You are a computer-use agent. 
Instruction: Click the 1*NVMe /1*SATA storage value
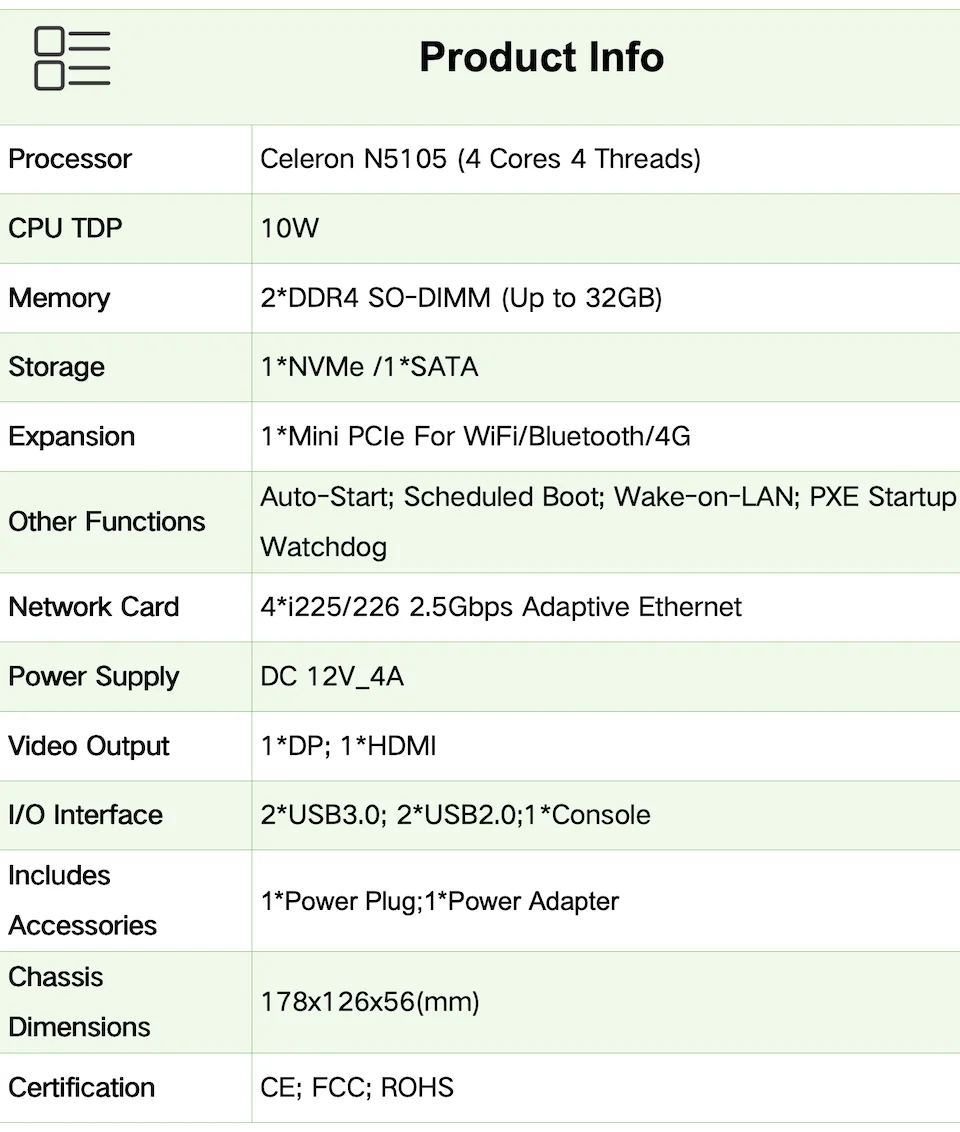(x=369, y=367)
